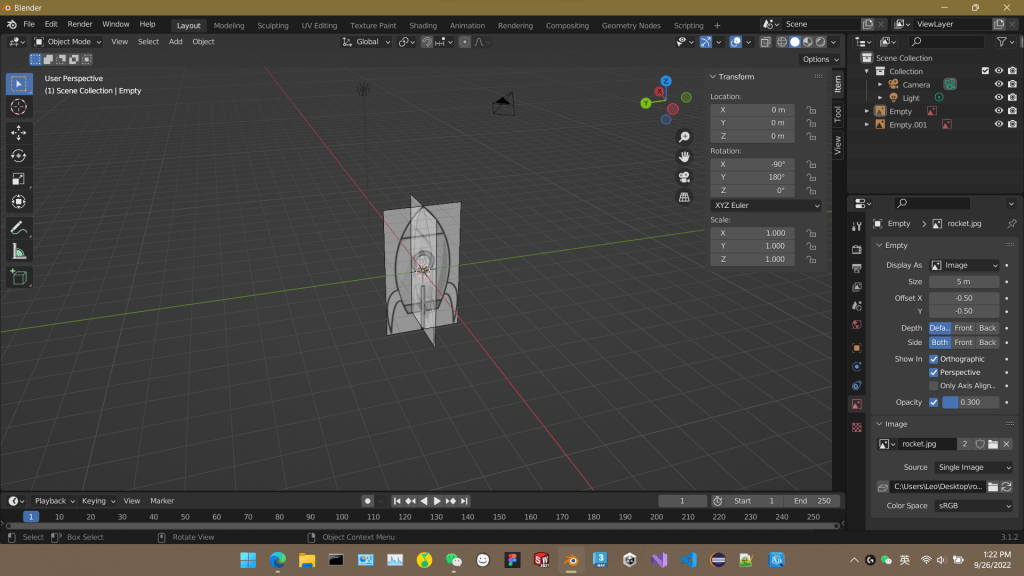The height and width of the screenshot is (576, 1024).
Task: Hide the Empty.001 object in viewport
Action: click(998, 124)
